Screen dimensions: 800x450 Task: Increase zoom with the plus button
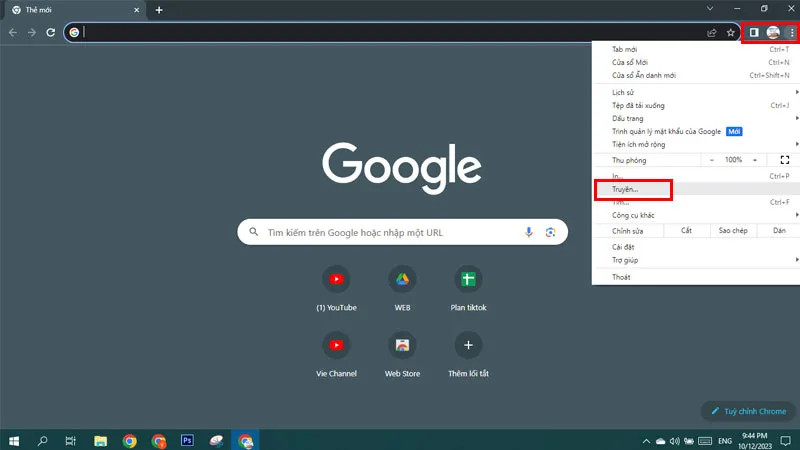(757, 160)
